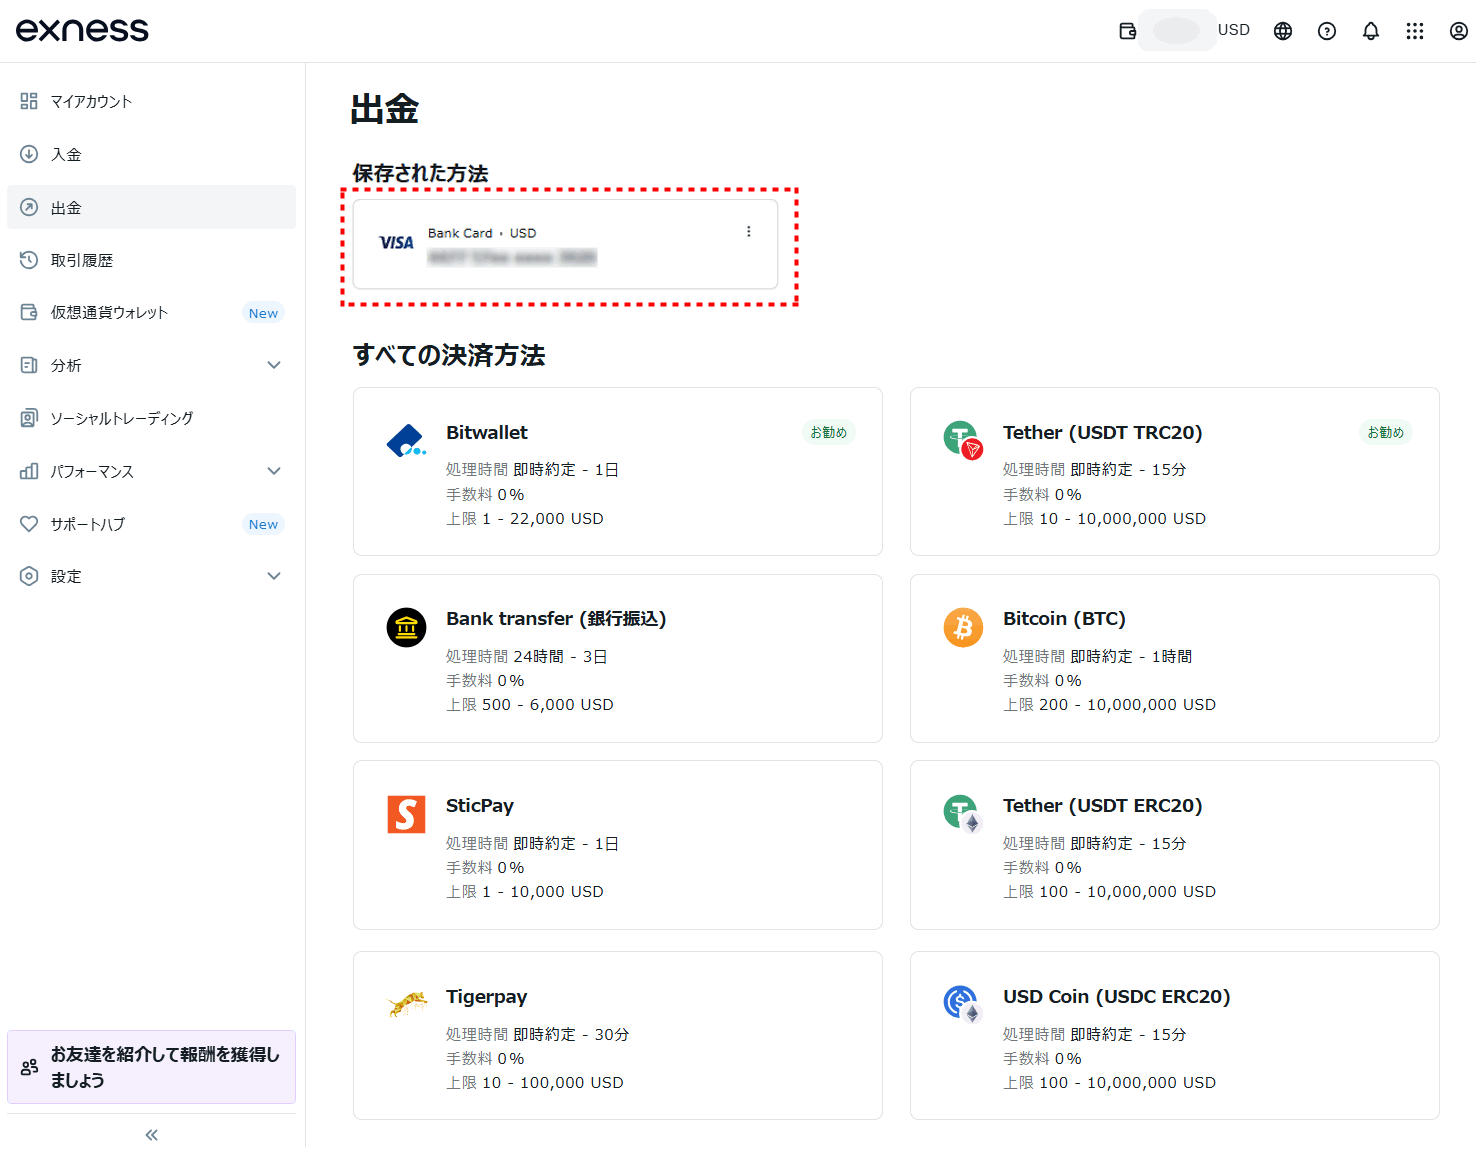The width and height of the screenshot is (1476, 1153).
Task: Open the notifications bell
Action: pyautogui.click(x=1371, y=31)
